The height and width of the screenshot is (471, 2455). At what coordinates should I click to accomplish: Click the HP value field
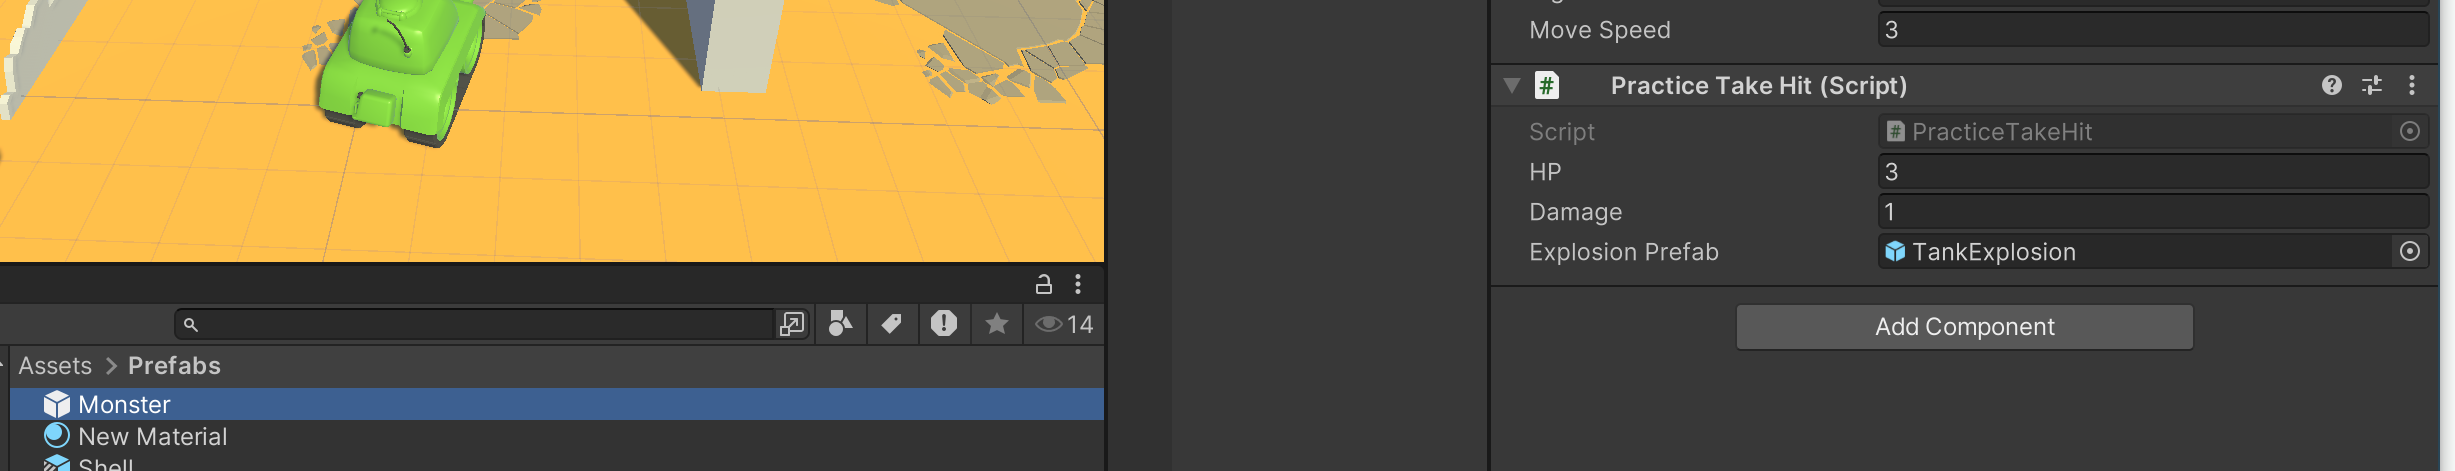pyautogui.click(x=2153, y=172)
